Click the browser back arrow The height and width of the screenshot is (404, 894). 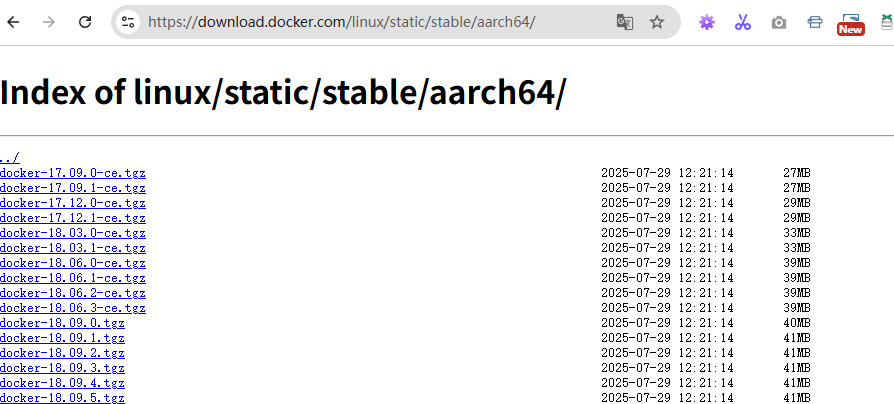13,22
